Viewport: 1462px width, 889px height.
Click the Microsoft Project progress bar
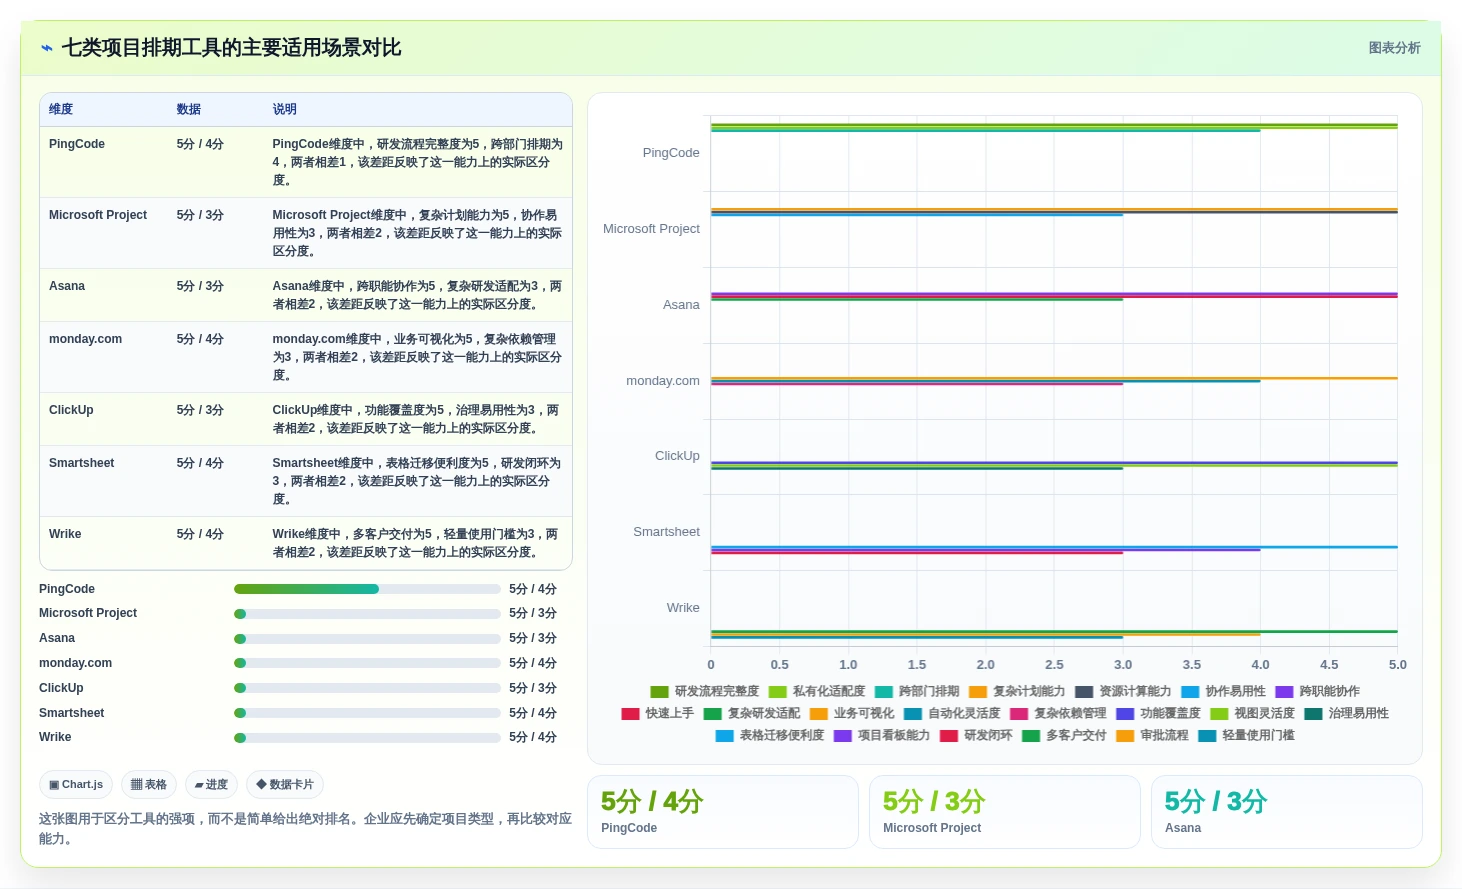coord(367,614)
